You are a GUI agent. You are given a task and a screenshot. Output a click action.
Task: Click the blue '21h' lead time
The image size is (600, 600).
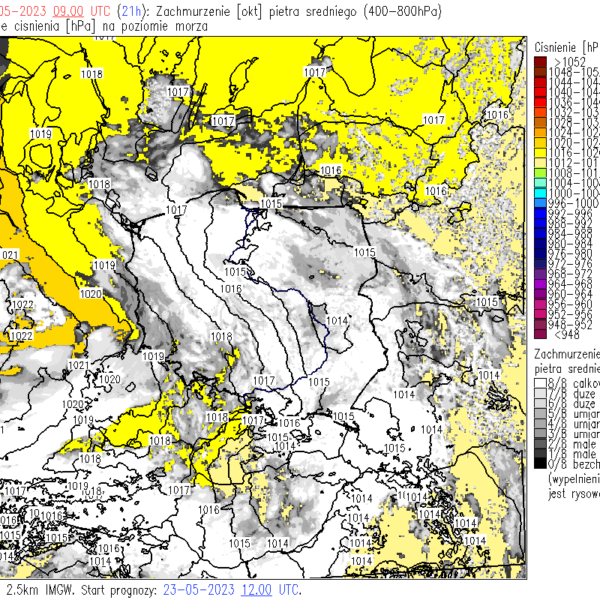point(131,11)
